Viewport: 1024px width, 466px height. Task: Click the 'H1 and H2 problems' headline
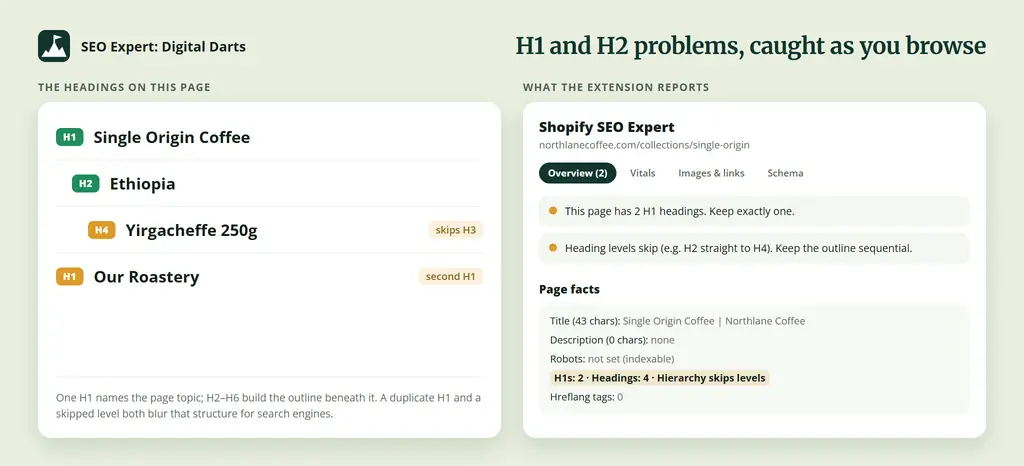tap(750, 46)
